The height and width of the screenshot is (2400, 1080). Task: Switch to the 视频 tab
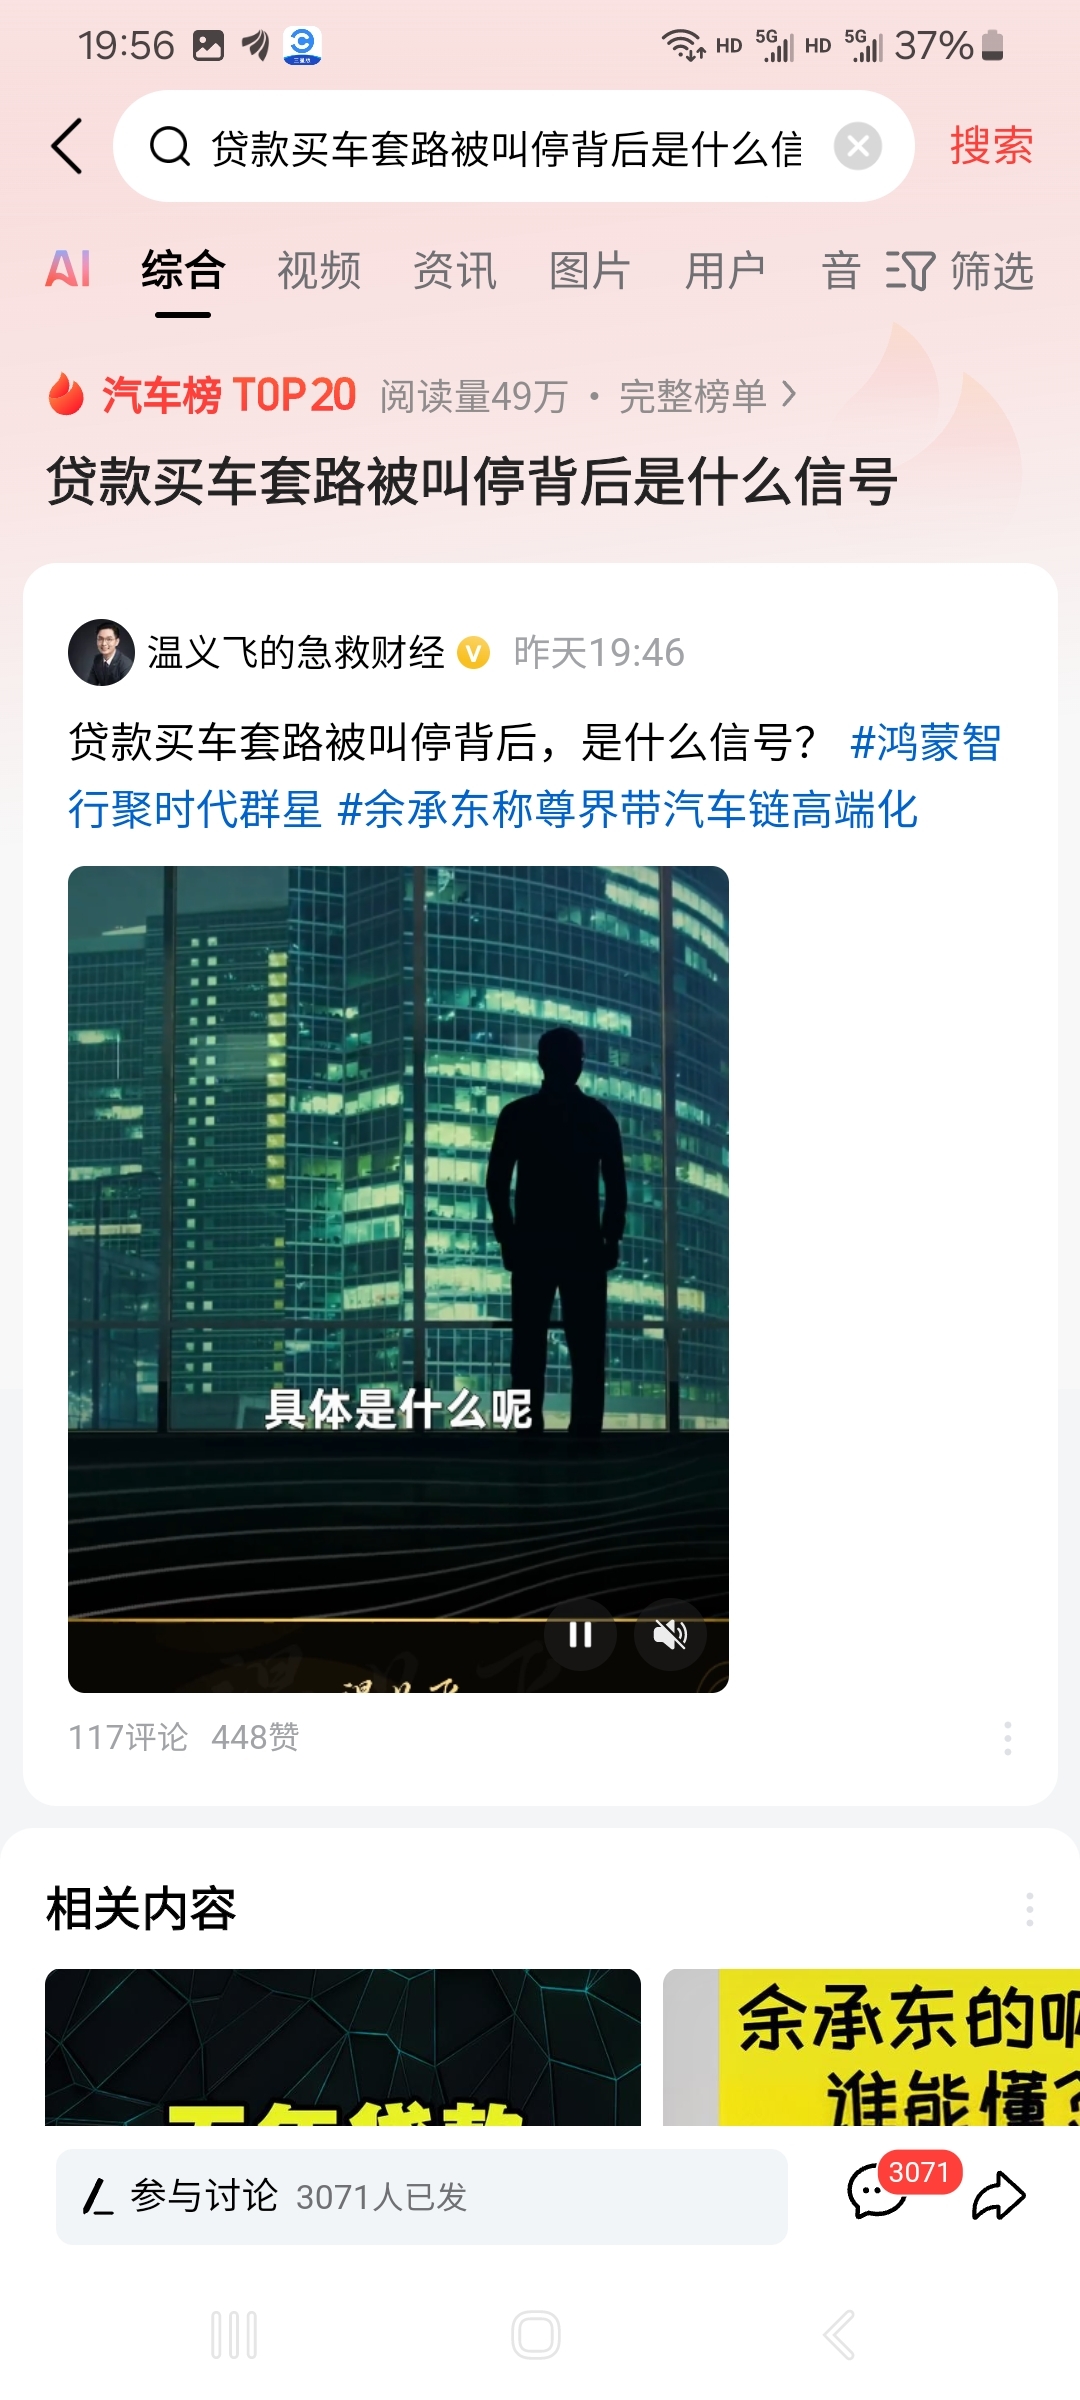pyautogui.click(x=319, y=271)
